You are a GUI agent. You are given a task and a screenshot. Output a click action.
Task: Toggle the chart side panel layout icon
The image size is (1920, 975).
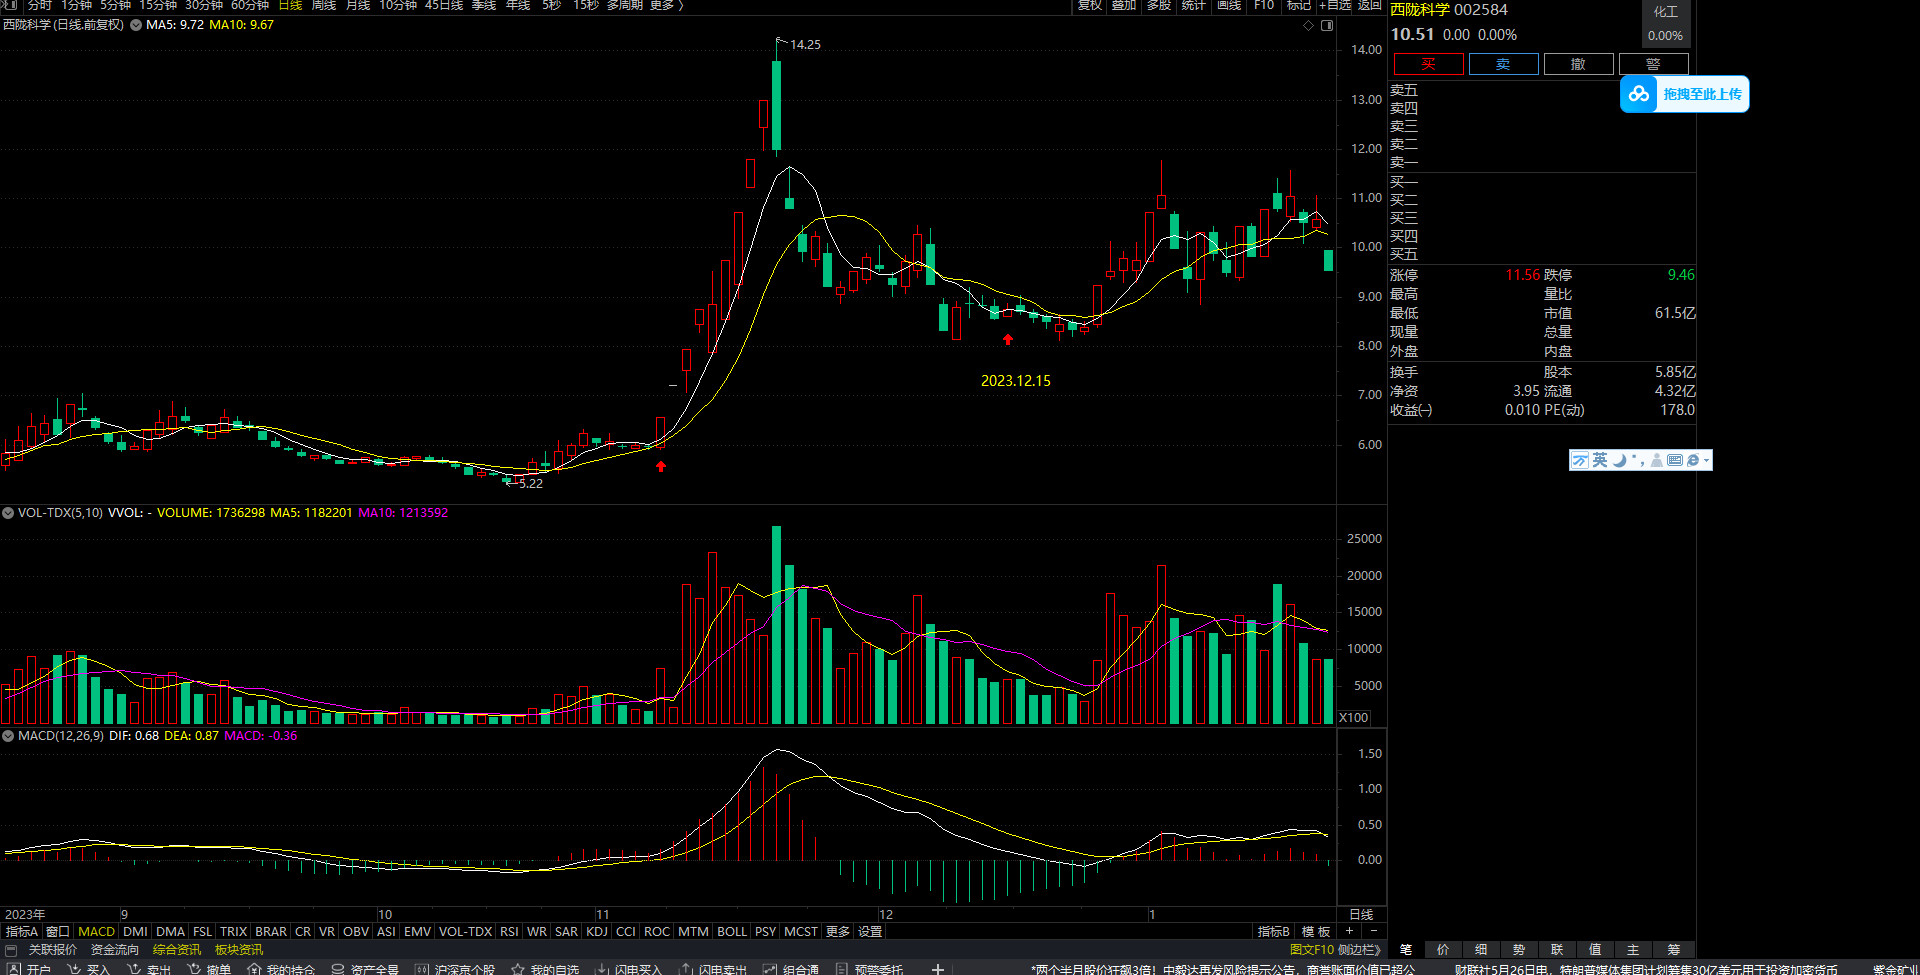(1327, 26)
